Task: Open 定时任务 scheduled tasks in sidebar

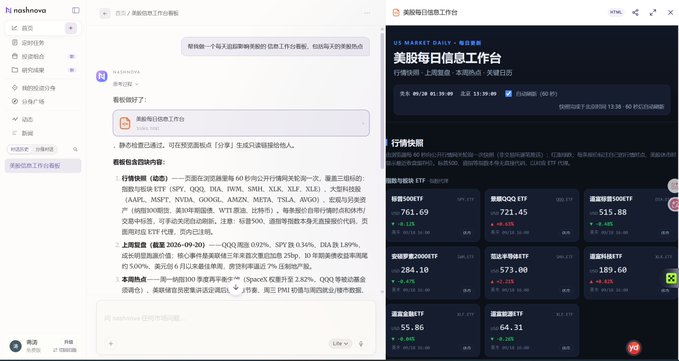Action: [42, 42]
